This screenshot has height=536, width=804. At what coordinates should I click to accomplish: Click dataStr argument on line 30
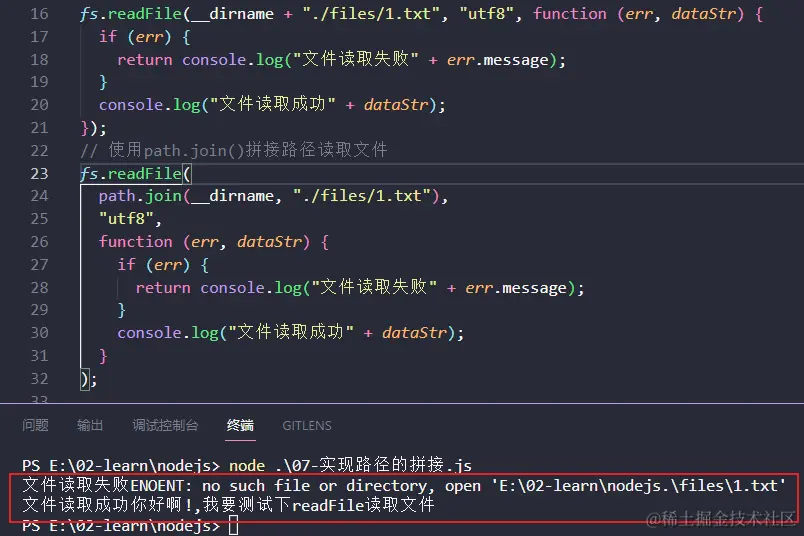414,333
